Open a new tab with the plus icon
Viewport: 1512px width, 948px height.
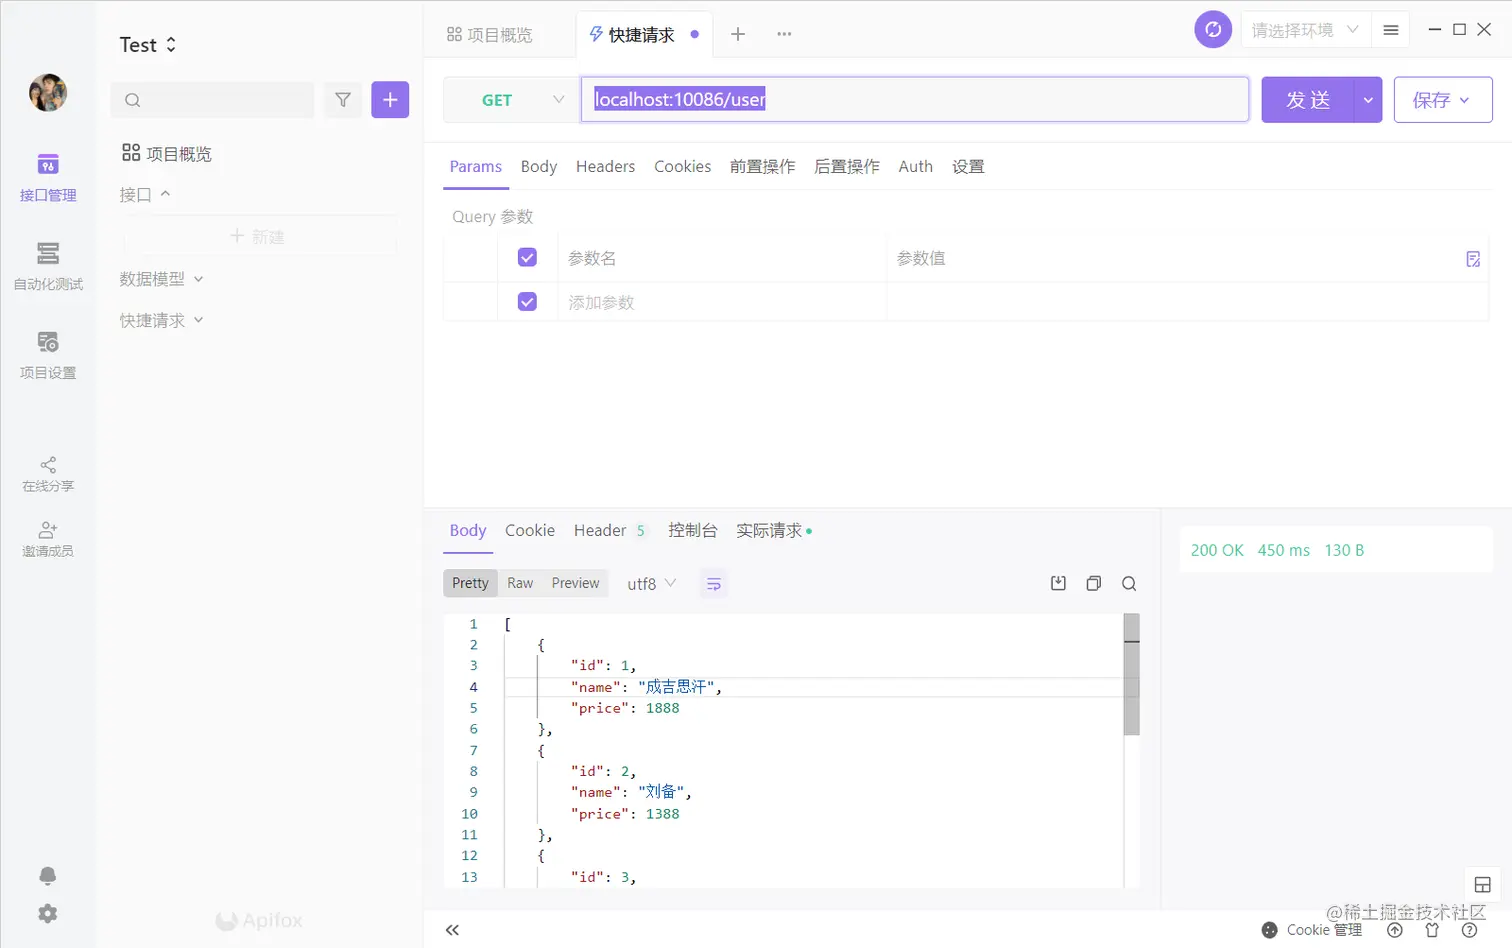point(738,34)
